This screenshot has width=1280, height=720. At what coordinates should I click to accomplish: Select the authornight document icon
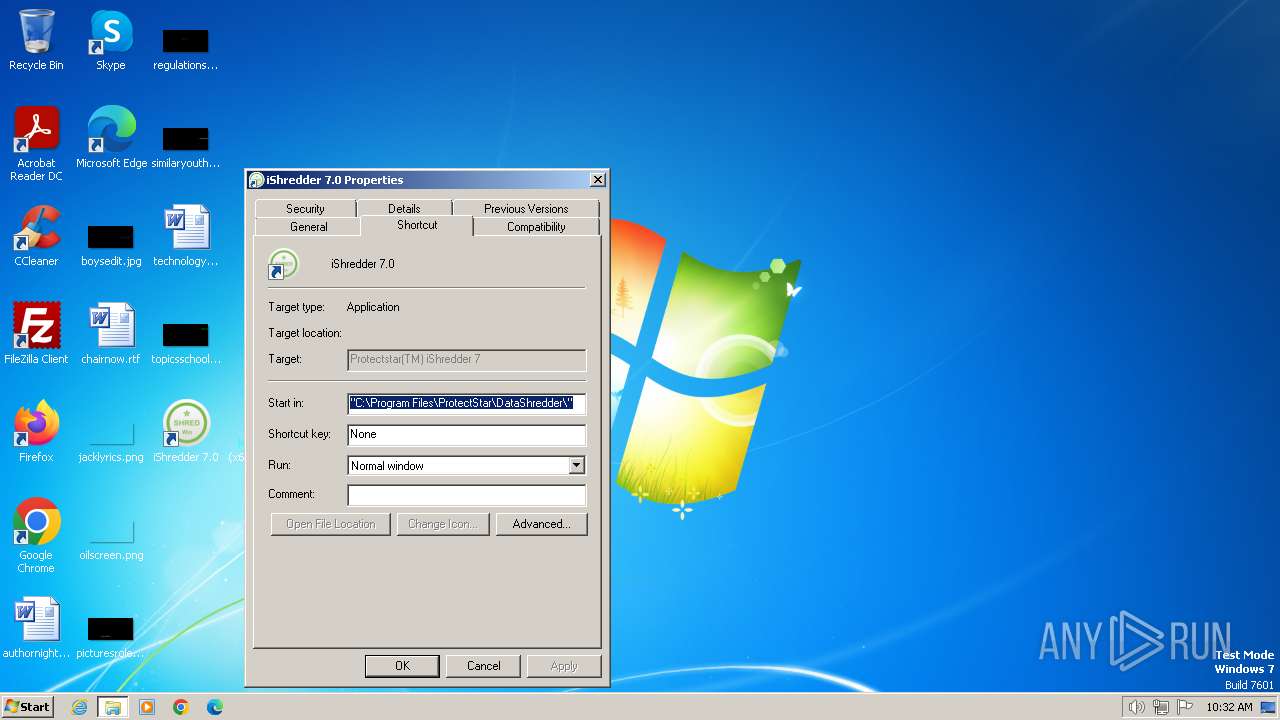pyautogui.click(x=36, y=628)
